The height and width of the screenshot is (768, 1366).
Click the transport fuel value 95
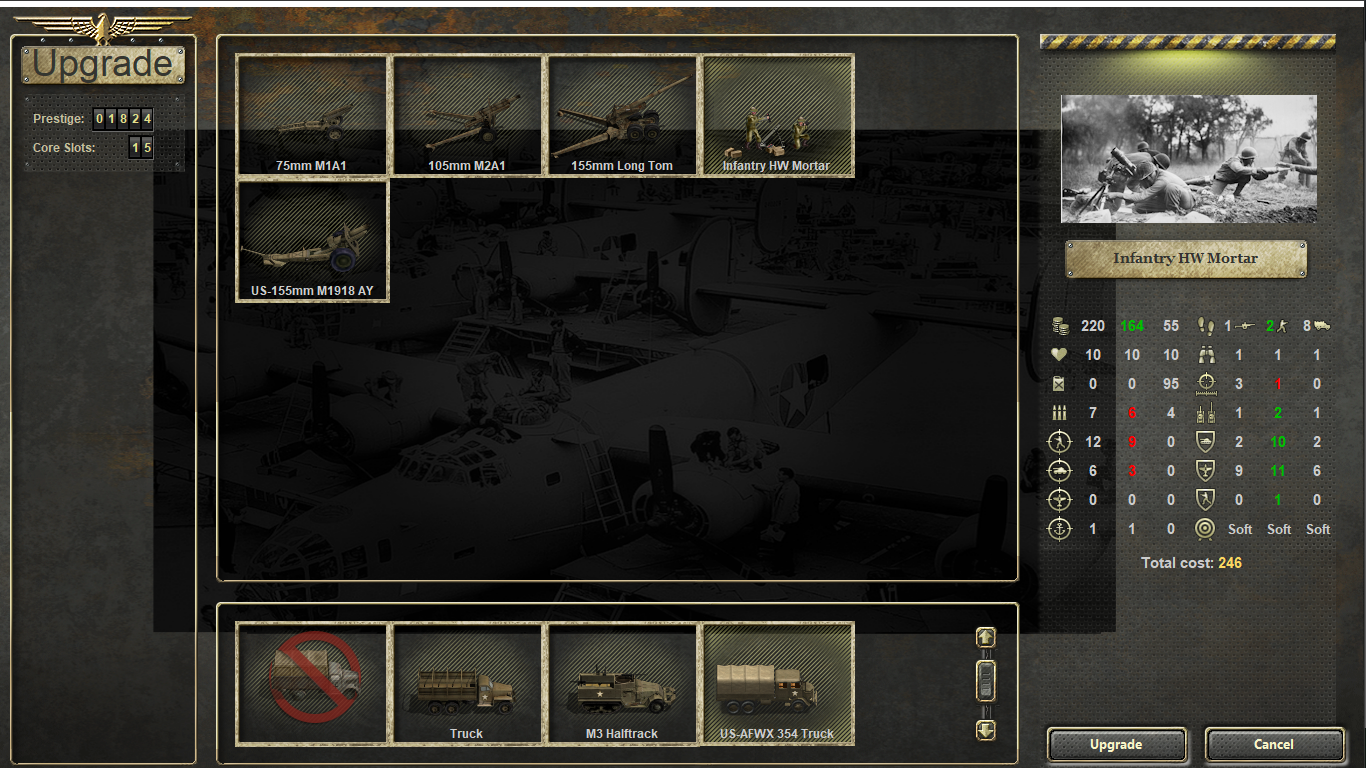pyautogui.click(x=1171, y=384)
